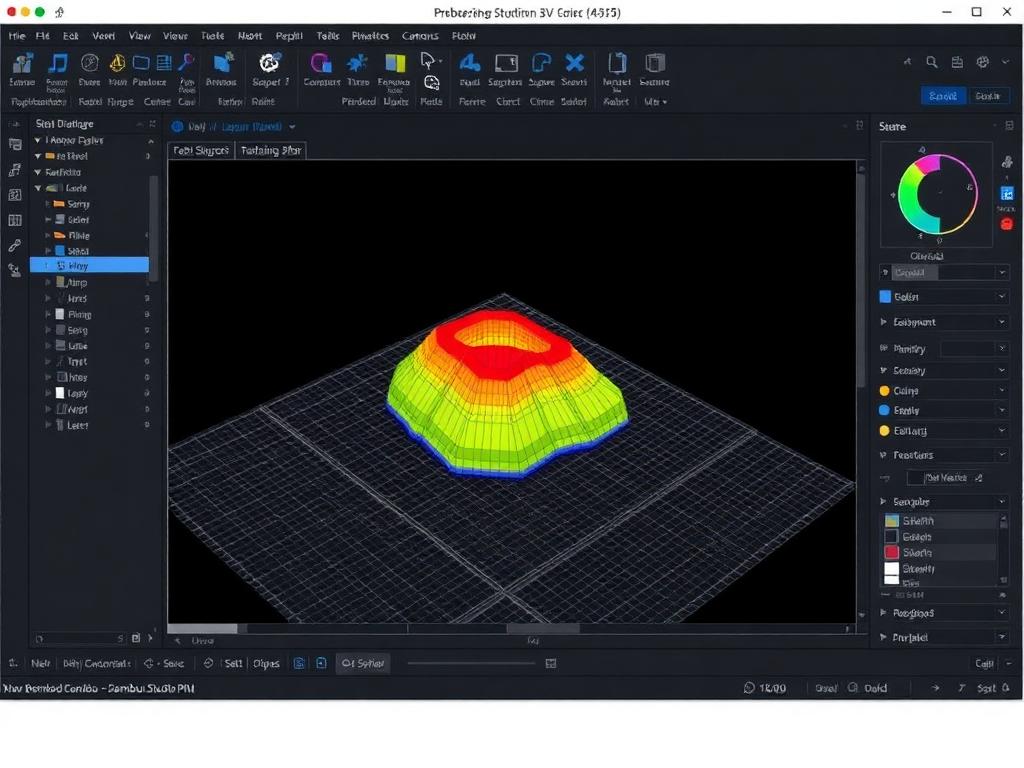Toggle the round Doid indicator in status bar
Screen dimensions: 1024x768
pyautogui.click(x=853, y=688)
